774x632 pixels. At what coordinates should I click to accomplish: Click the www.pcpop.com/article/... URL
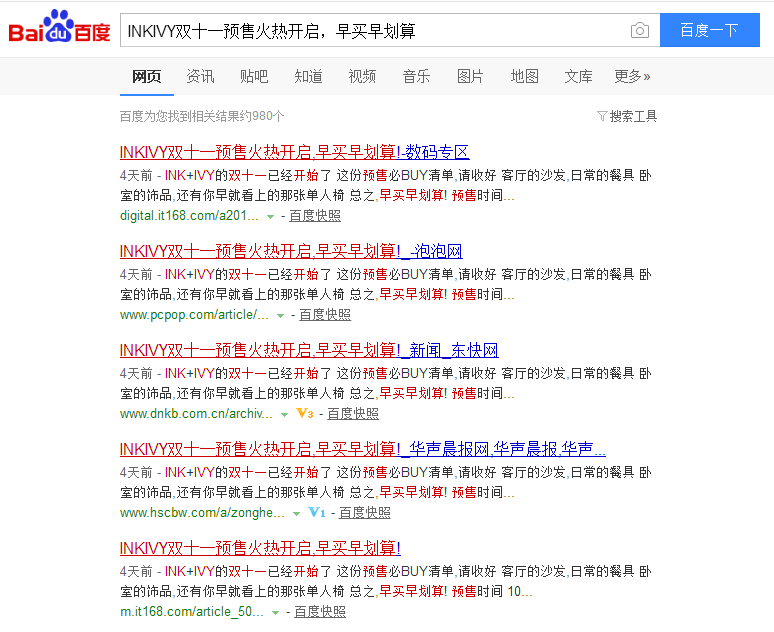point(194,315)
